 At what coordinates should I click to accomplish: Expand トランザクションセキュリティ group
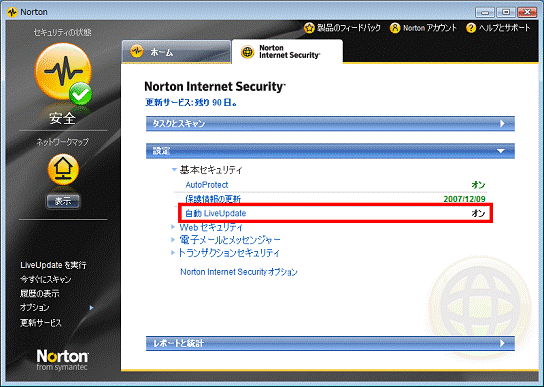pyautogui.click(x=173, y=253)
